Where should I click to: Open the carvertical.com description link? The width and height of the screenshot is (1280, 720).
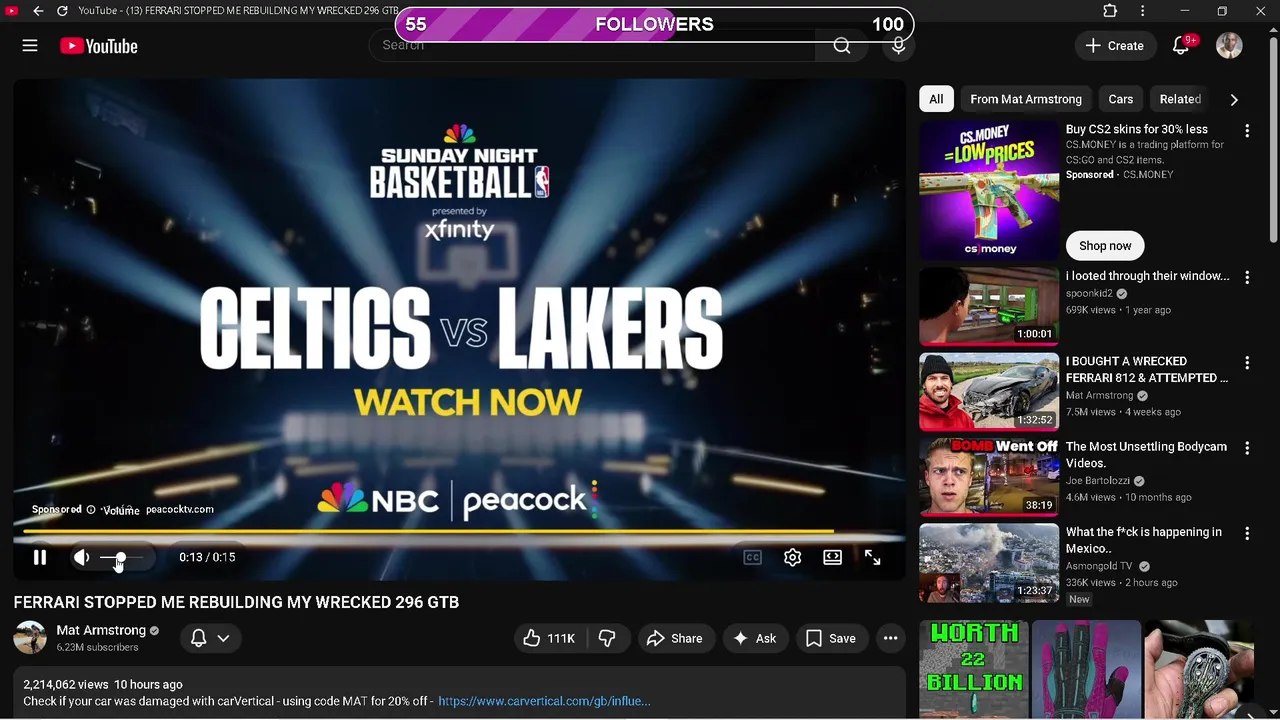544,701
